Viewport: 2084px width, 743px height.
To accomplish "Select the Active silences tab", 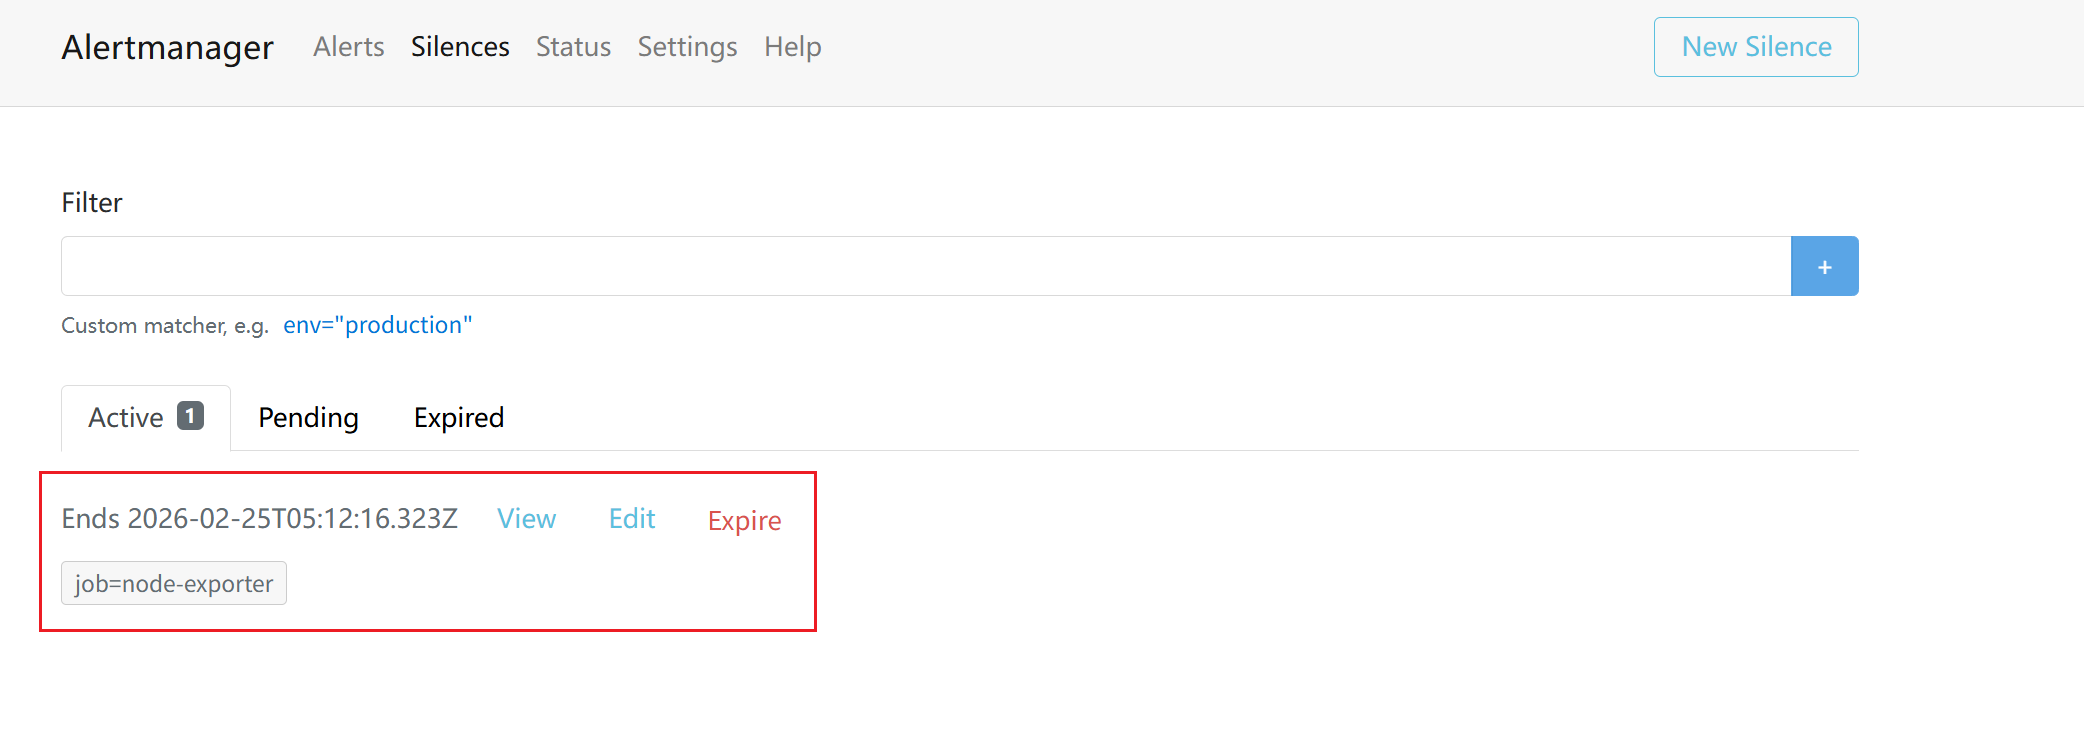I will 126,418.
